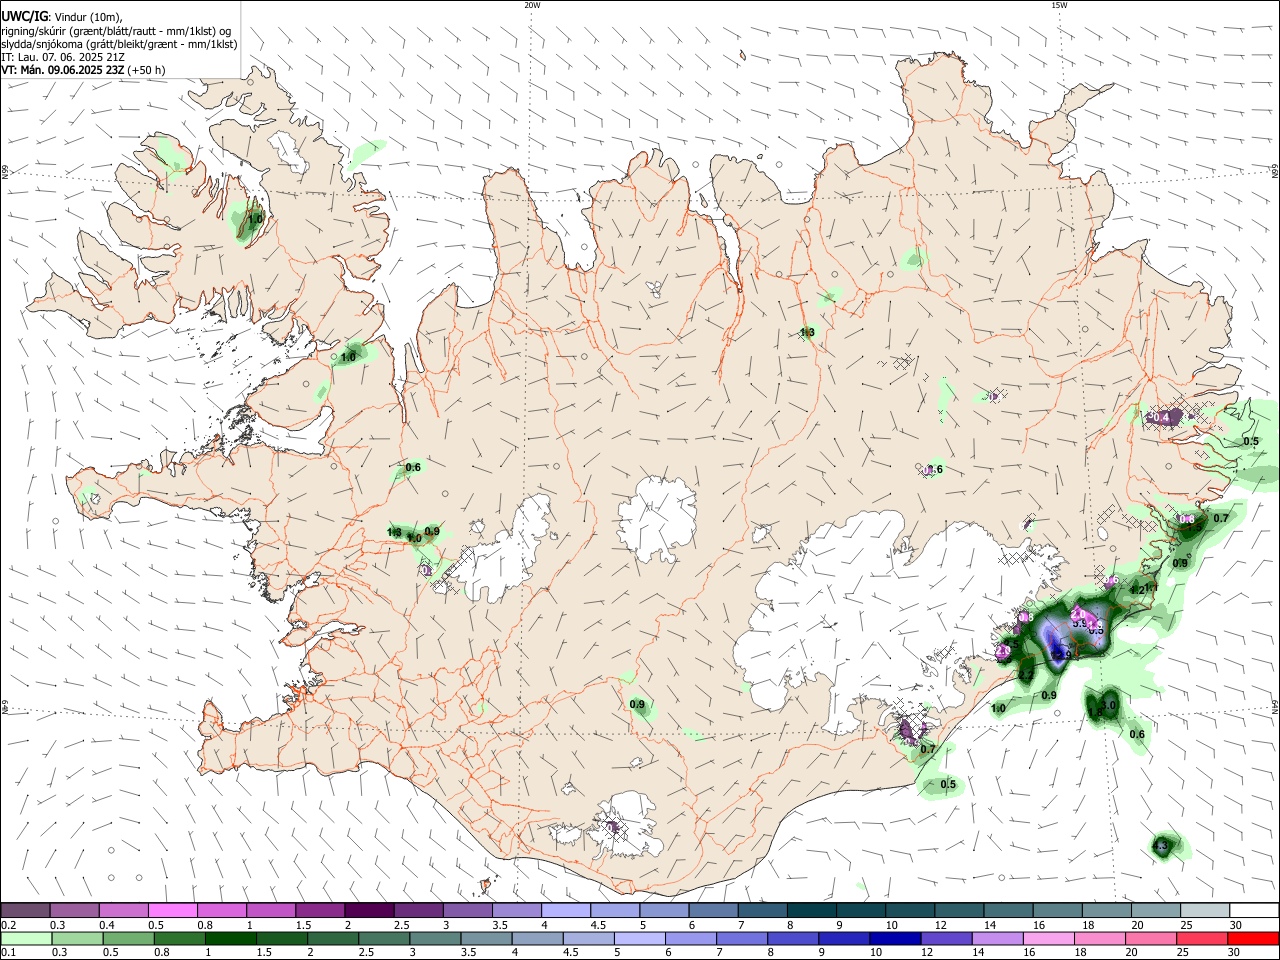Click the "VT: Mán. 09.06.2025 23Z" valid time

[63, 70]
